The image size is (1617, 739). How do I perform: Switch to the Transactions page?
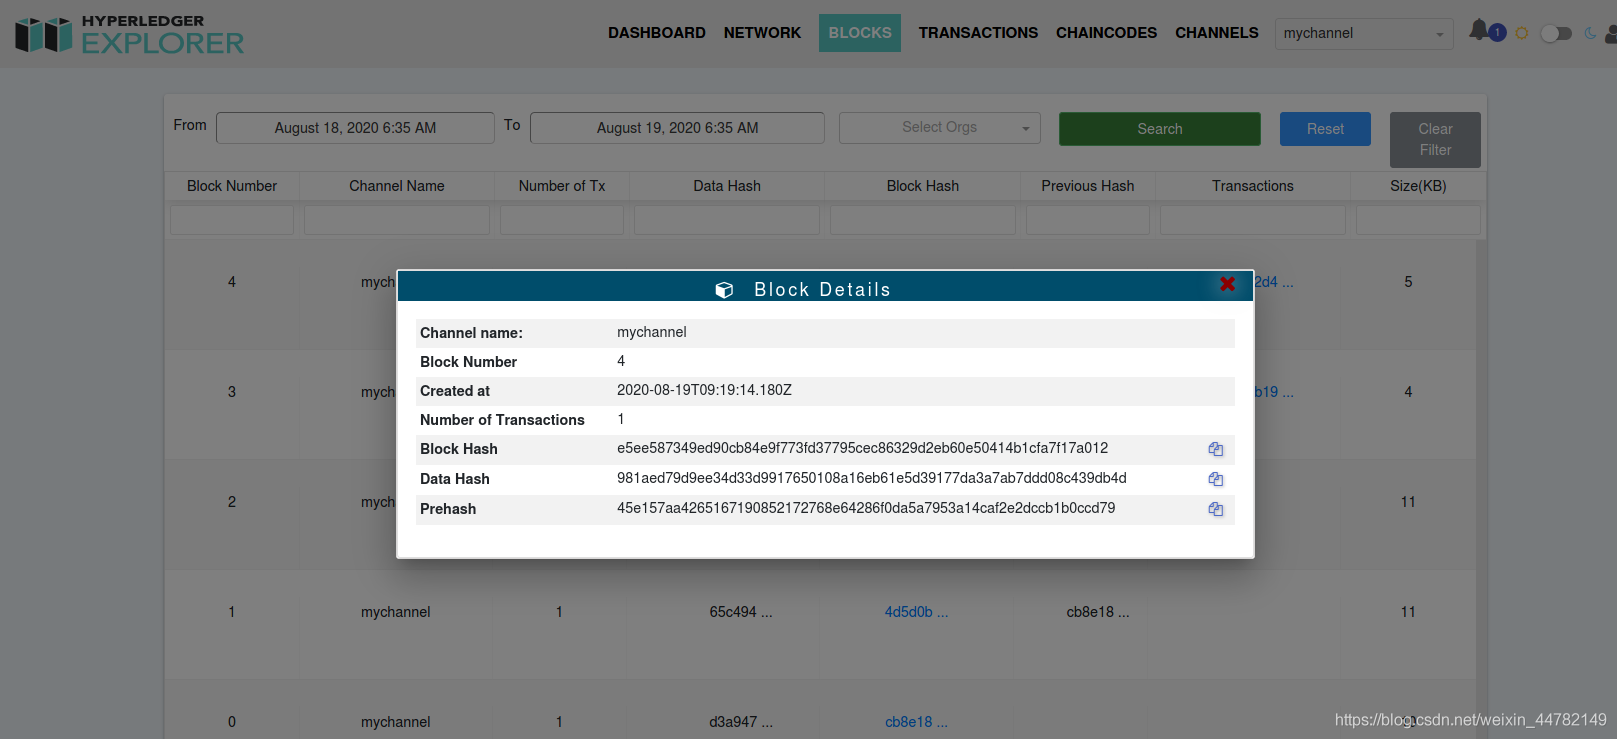click(x=978, y=33)
